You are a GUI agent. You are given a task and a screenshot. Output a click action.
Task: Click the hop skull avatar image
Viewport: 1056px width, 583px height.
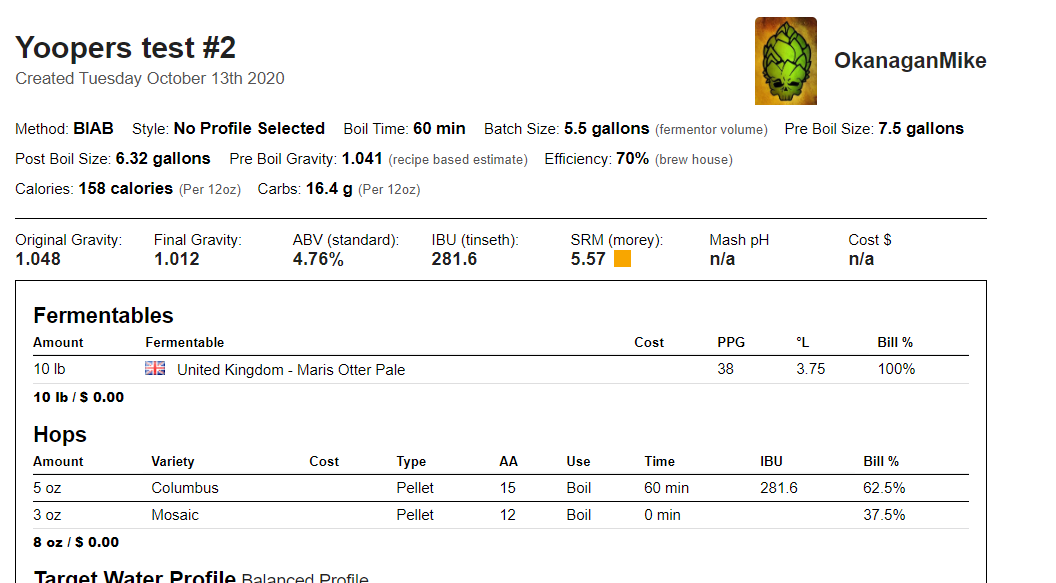click(785, 61)
